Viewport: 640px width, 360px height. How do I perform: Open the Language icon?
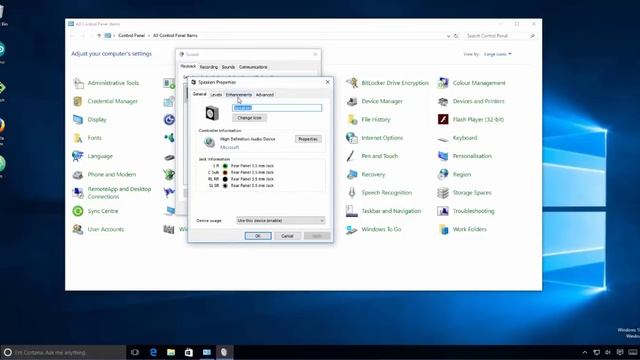(x=78, y=156)
